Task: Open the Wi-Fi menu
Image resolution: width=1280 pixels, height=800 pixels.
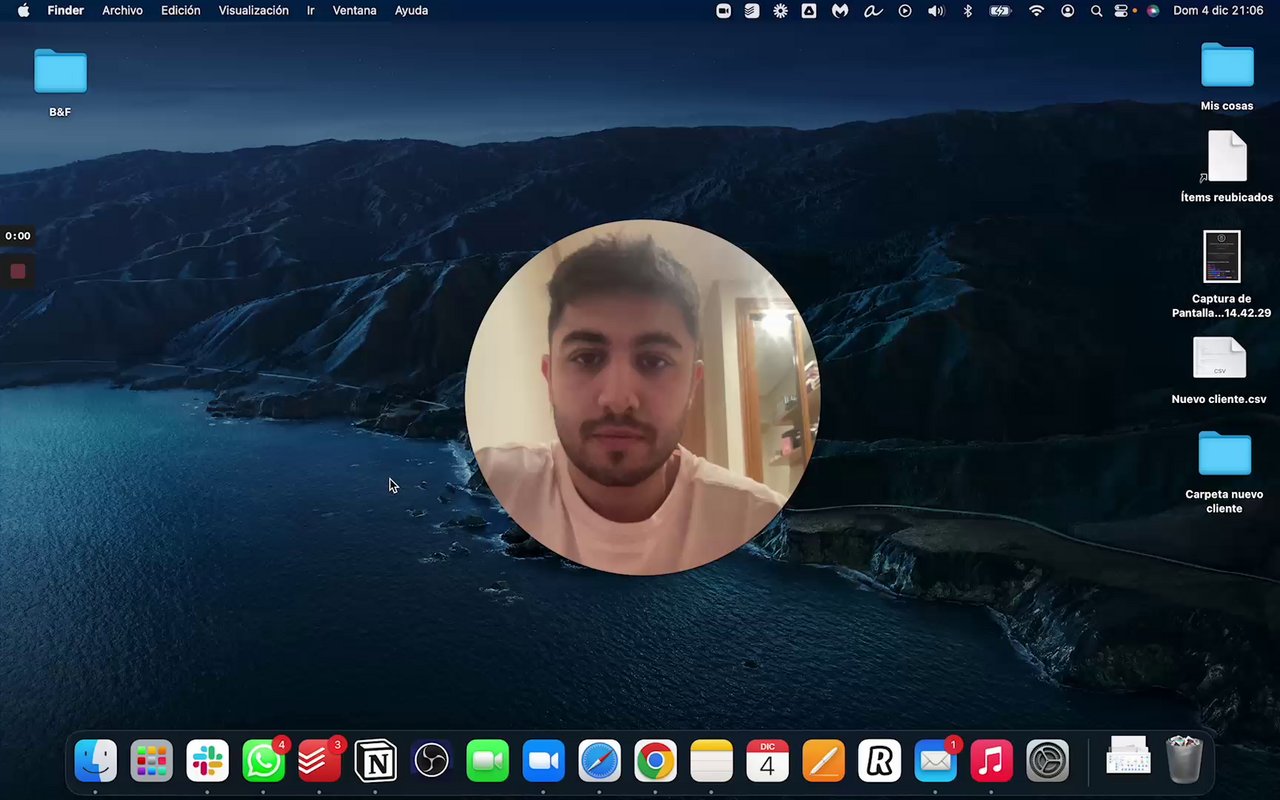Action: point(1036,11)
